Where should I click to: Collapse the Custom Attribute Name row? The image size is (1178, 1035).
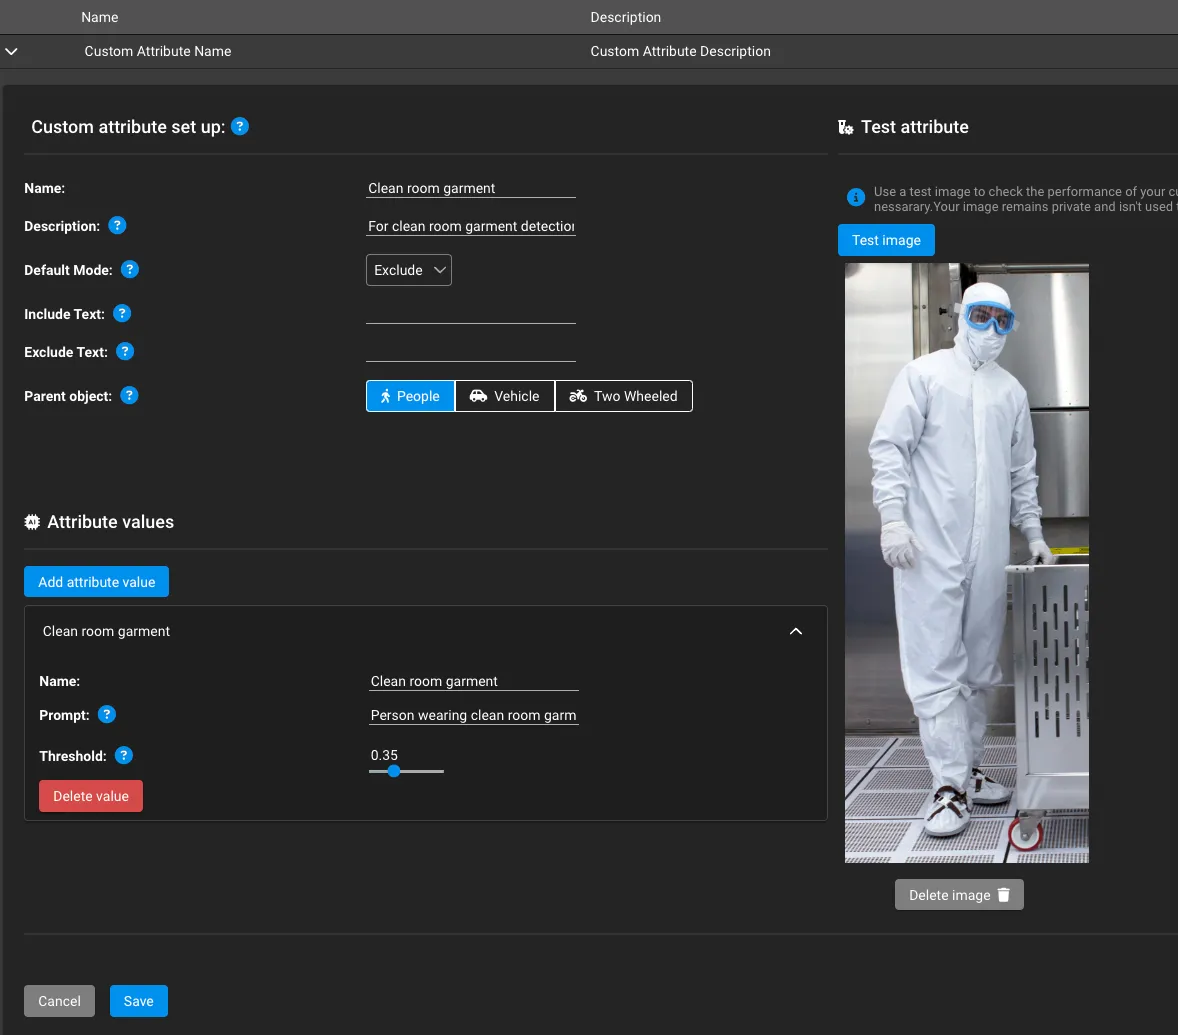[x=11, y=51]
